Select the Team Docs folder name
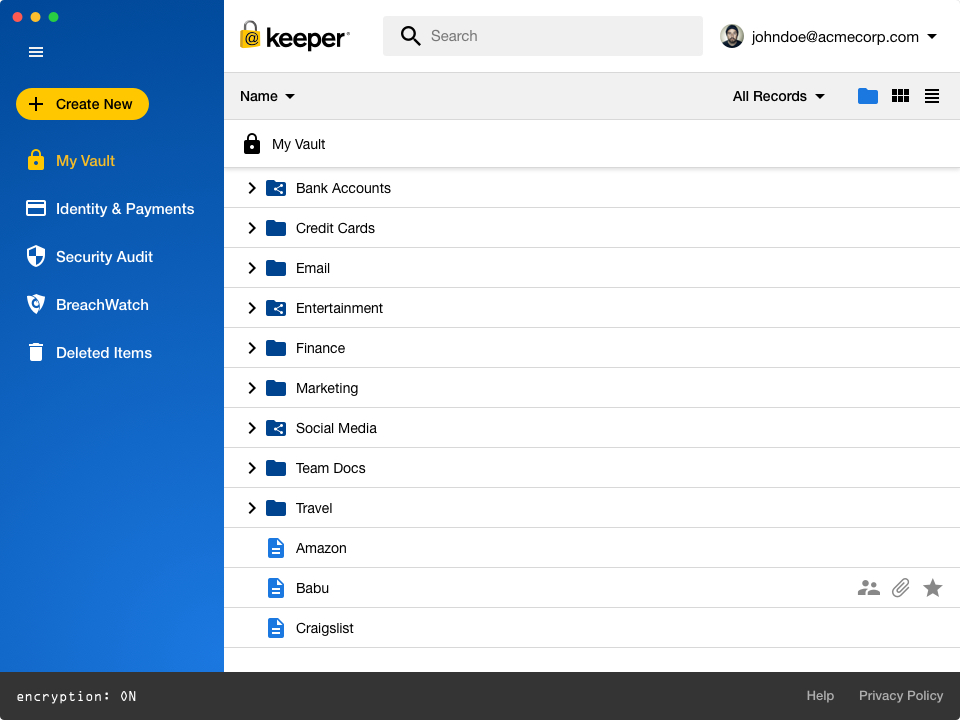960x720 pixels. pyautogui.click(x=331, y=468)
